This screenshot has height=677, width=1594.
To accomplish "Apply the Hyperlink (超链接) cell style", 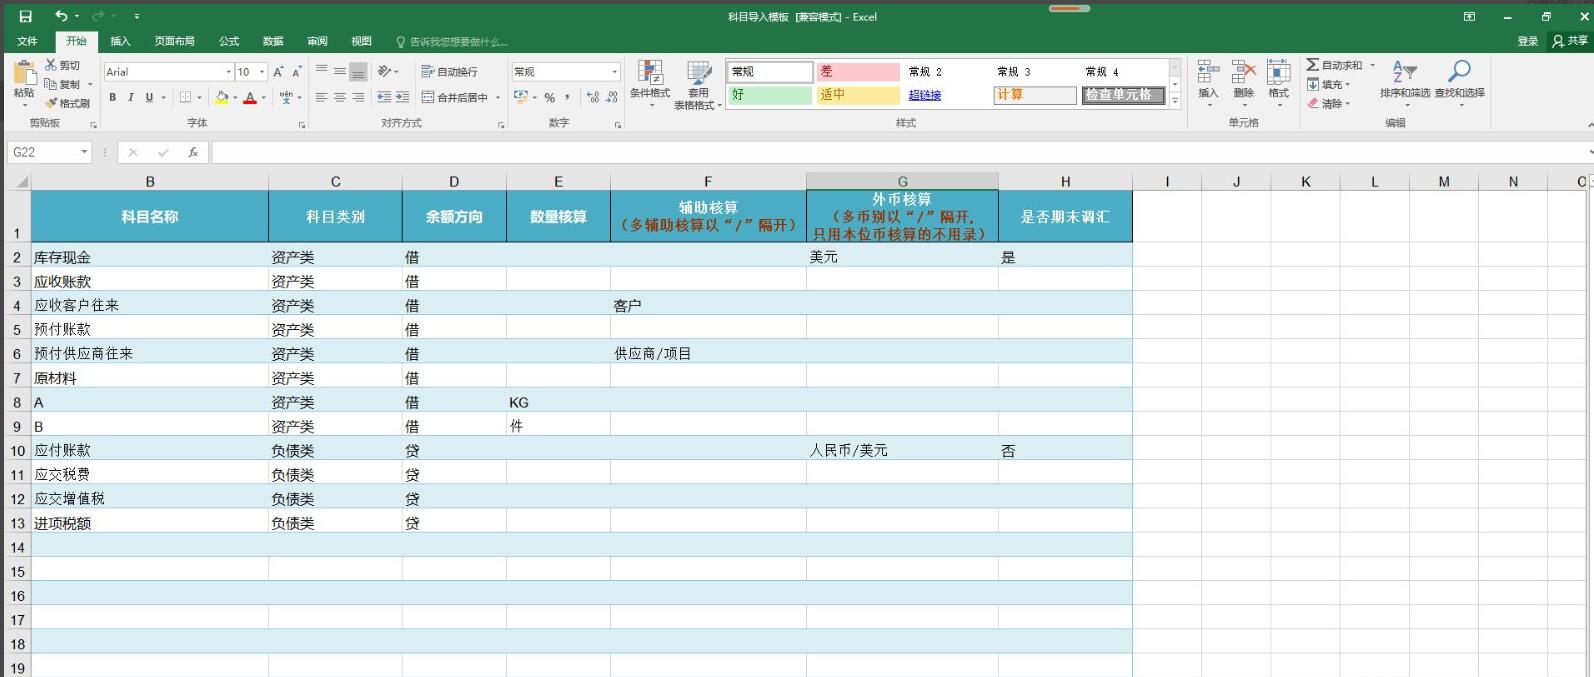I will [925, 95].
